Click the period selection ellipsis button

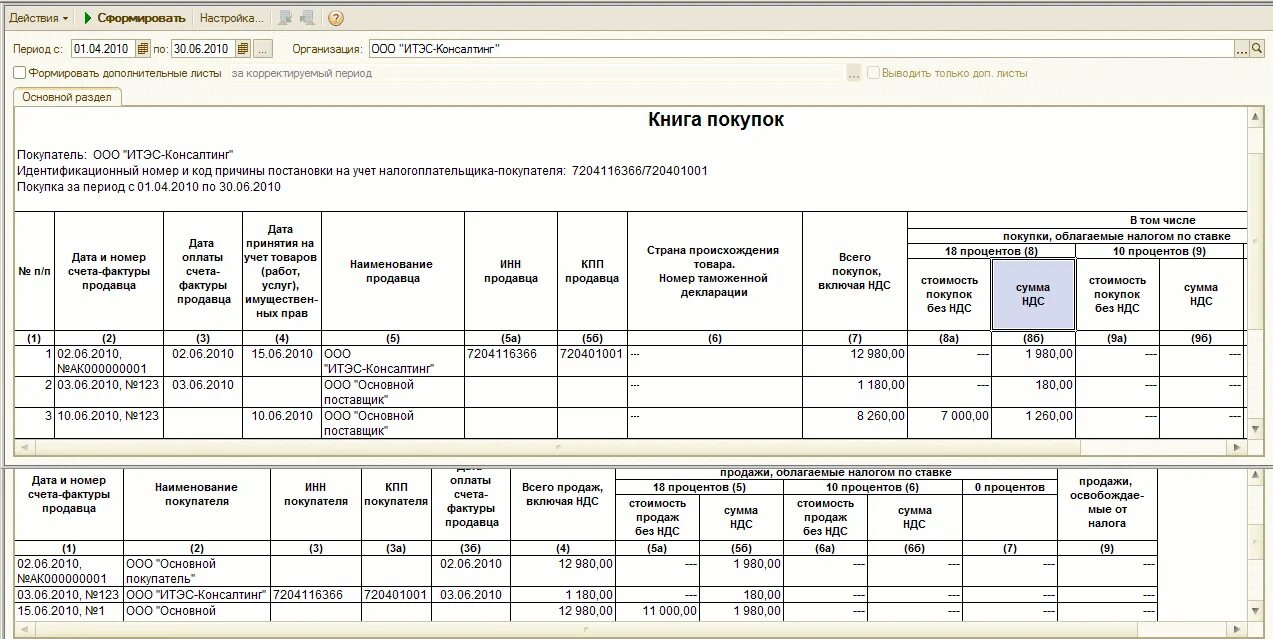(x=263, y=48)
